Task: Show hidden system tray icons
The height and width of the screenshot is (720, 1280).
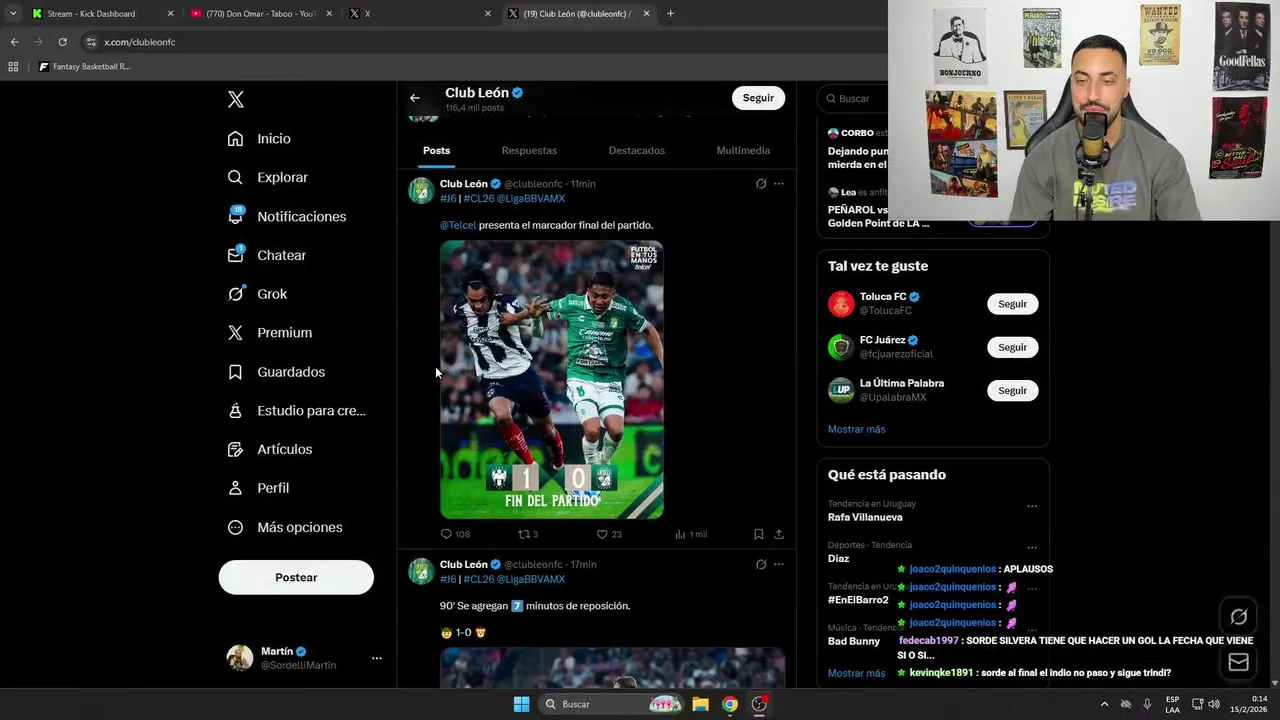Action: tap(1104, 704)
